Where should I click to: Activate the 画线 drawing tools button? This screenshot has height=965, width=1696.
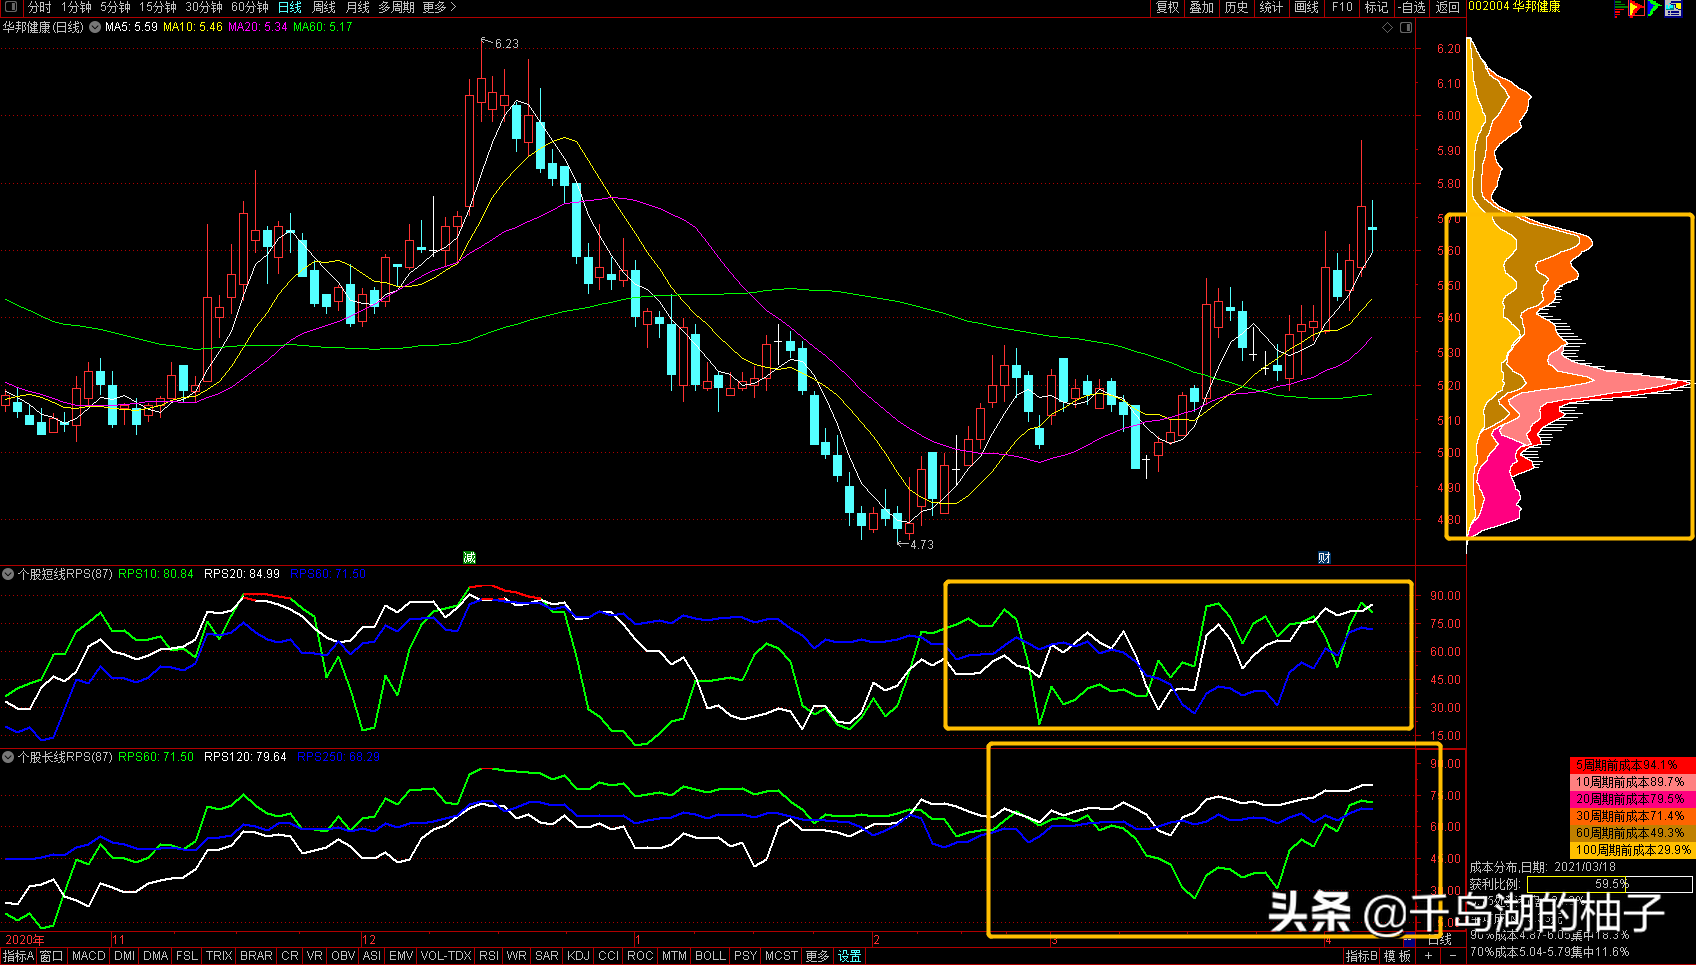1306,7
